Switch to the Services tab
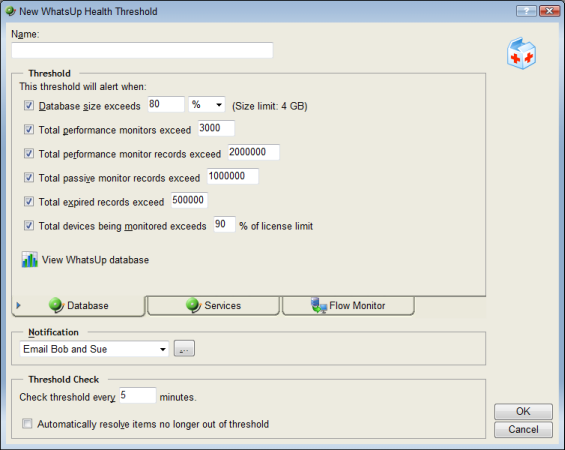 tap(213, 306)
